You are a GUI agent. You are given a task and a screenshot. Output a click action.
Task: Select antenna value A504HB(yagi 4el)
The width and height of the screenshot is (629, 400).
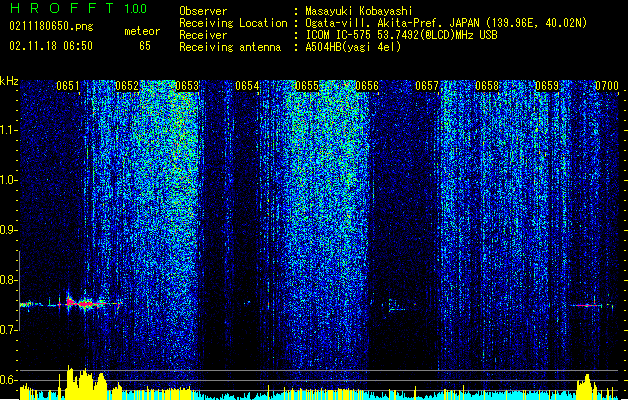pyautogui.click(x=353, y=47)
